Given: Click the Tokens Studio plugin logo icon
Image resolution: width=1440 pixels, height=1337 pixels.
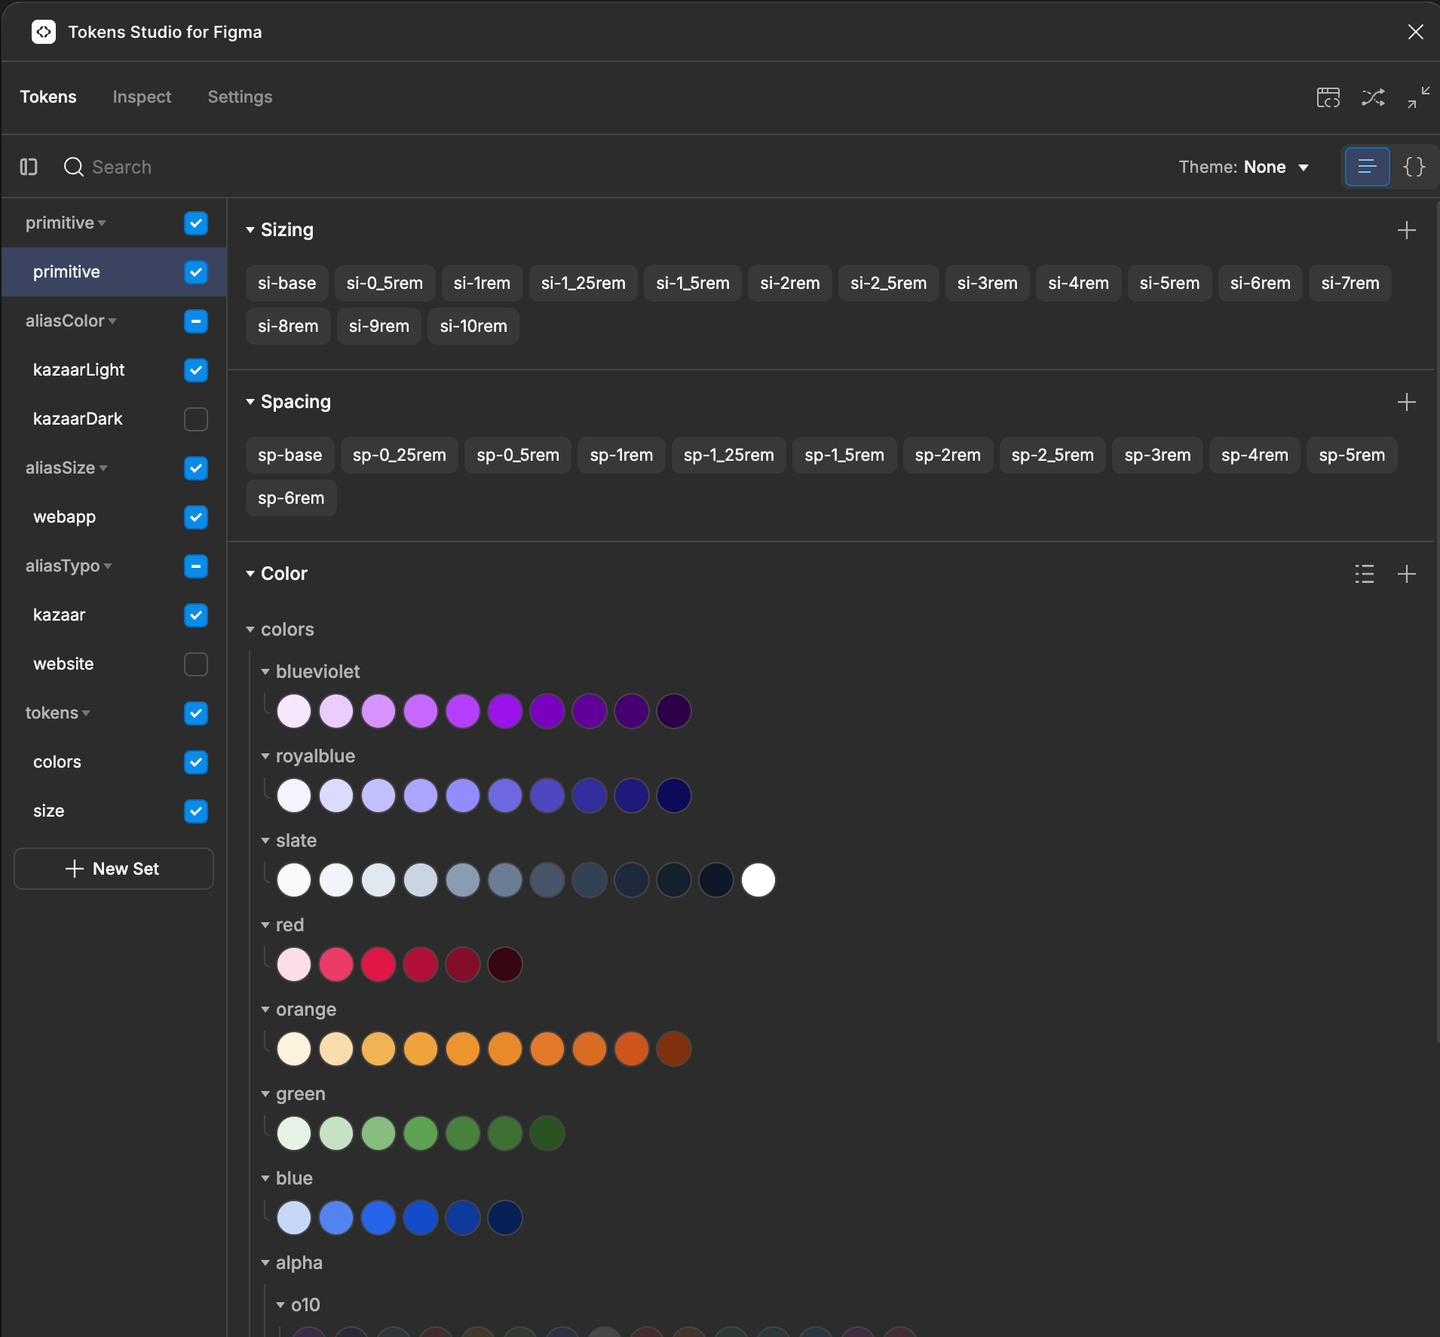Looking at the screenshot, I should 43,32.
